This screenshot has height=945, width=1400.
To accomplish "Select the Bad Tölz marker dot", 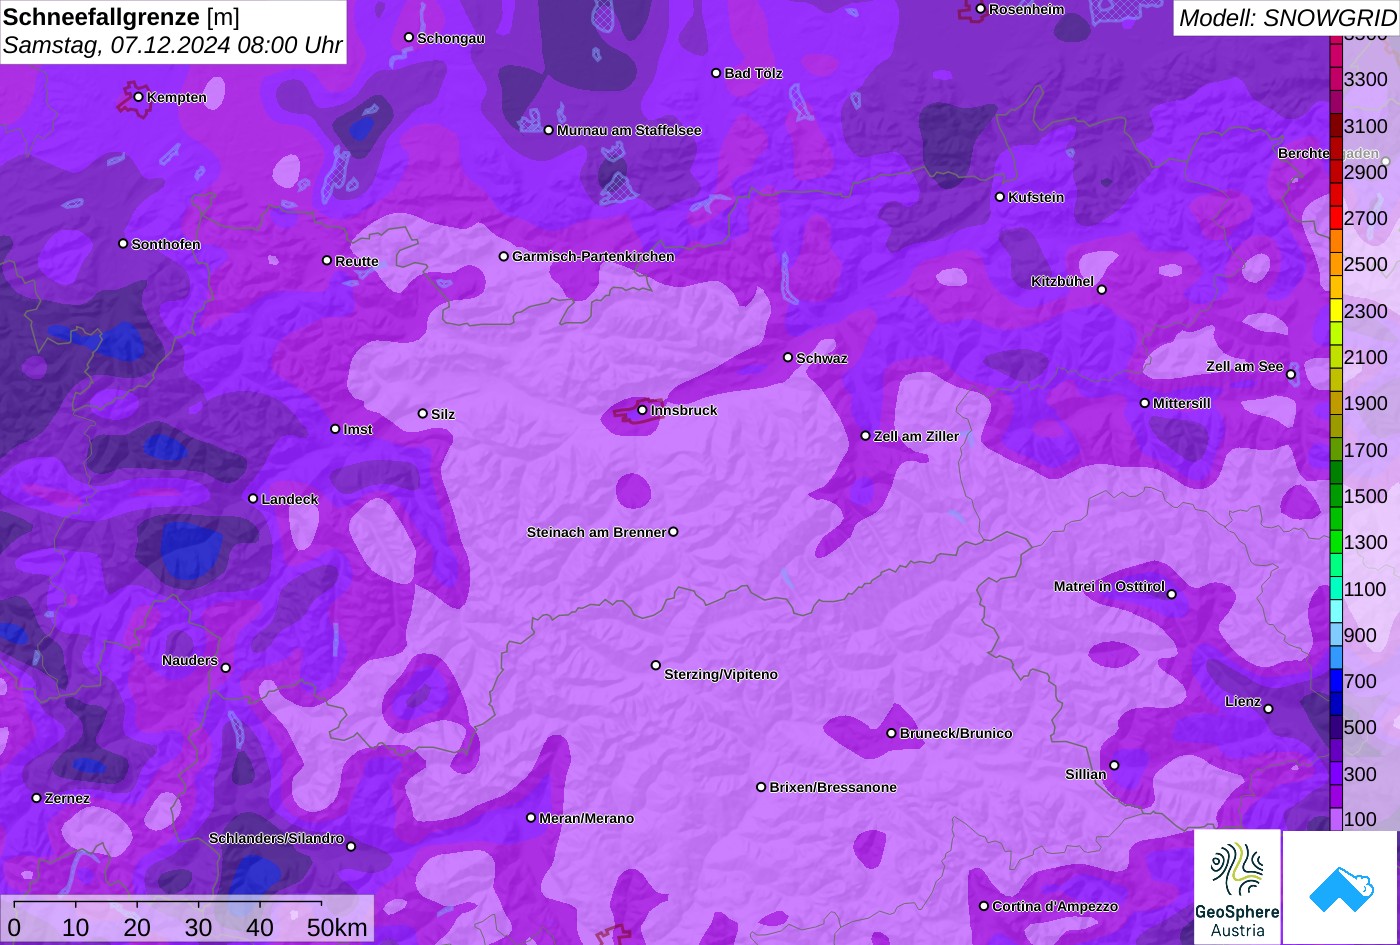I will click(716, 73).
